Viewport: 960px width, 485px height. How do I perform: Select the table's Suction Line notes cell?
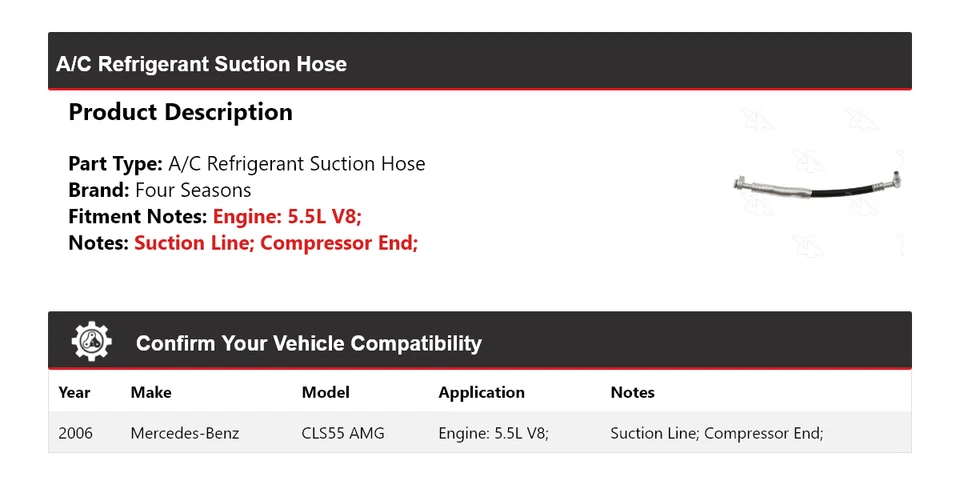pyautogui.click(x=716, y=433)
